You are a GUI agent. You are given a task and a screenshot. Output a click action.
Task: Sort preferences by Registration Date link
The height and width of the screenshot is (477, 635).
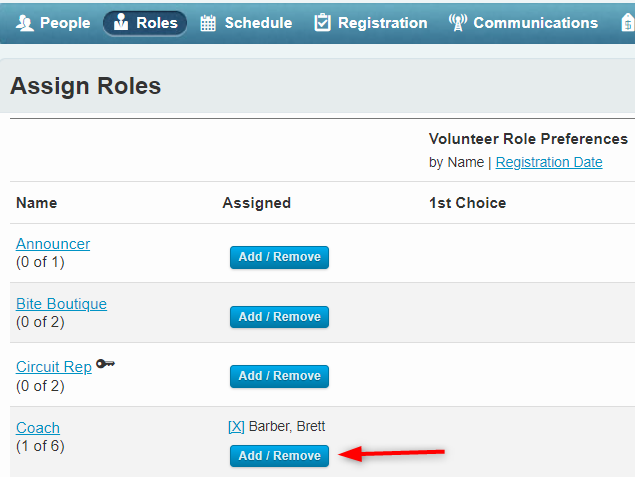pyautogui.click(x=549, y=162)
